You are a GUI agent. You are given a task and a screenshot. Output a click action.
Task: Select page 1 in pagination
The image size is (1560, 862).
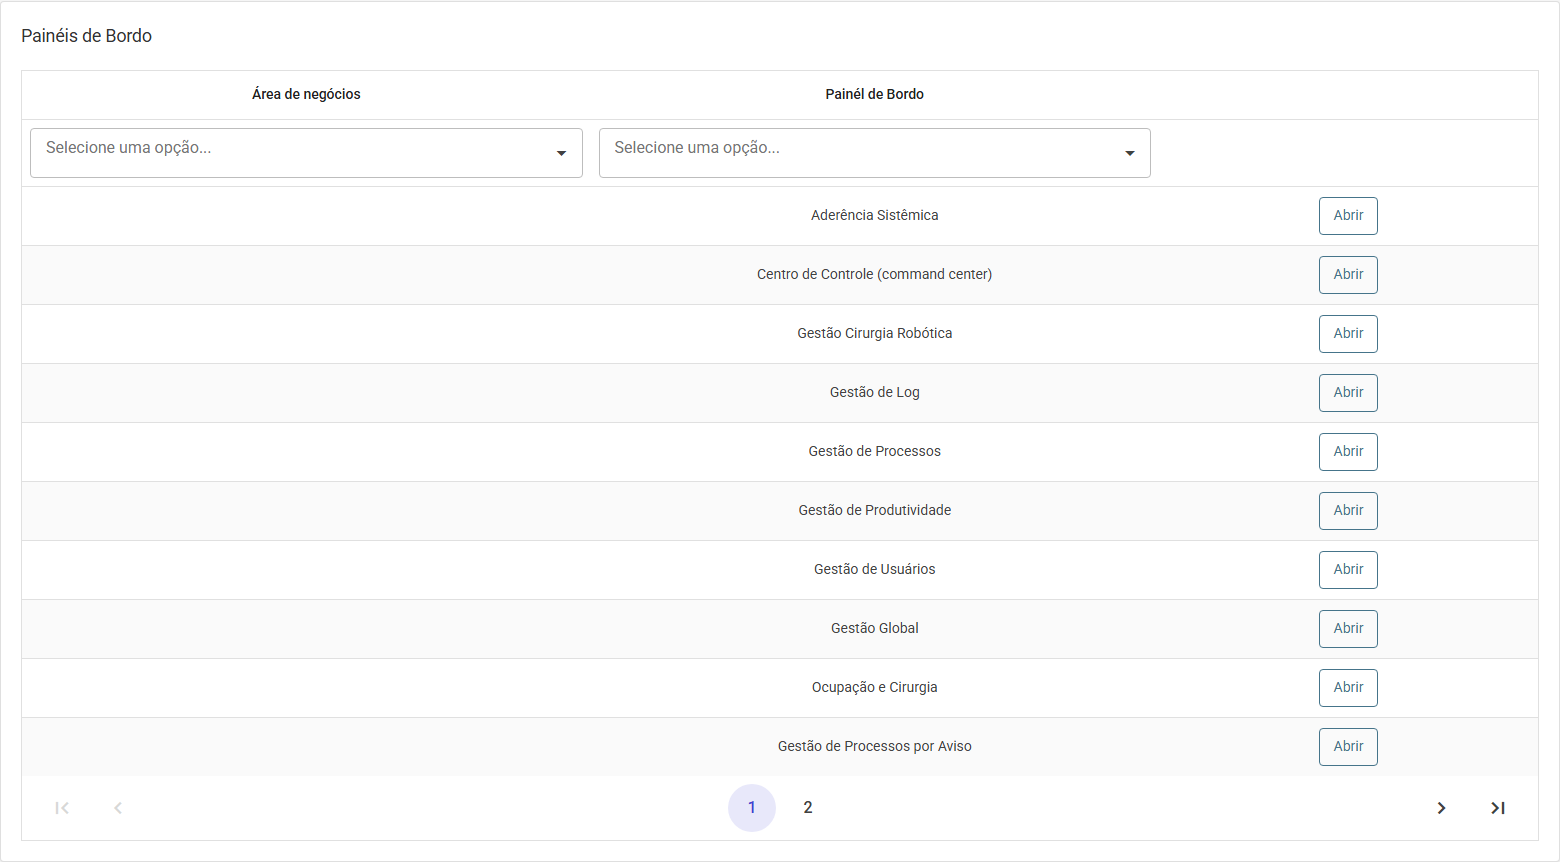pos(752,808)
